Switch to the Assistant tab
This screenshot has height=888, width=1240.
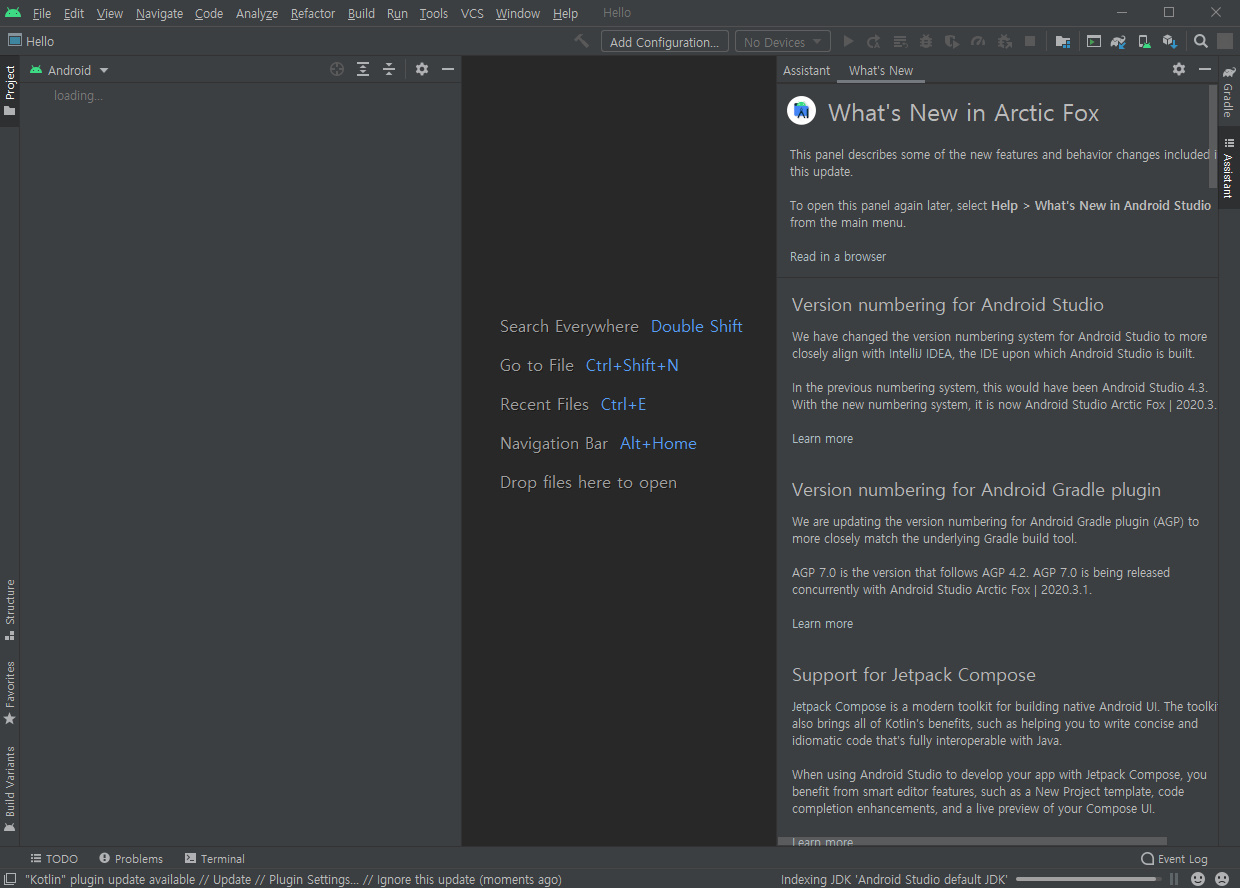806,70
